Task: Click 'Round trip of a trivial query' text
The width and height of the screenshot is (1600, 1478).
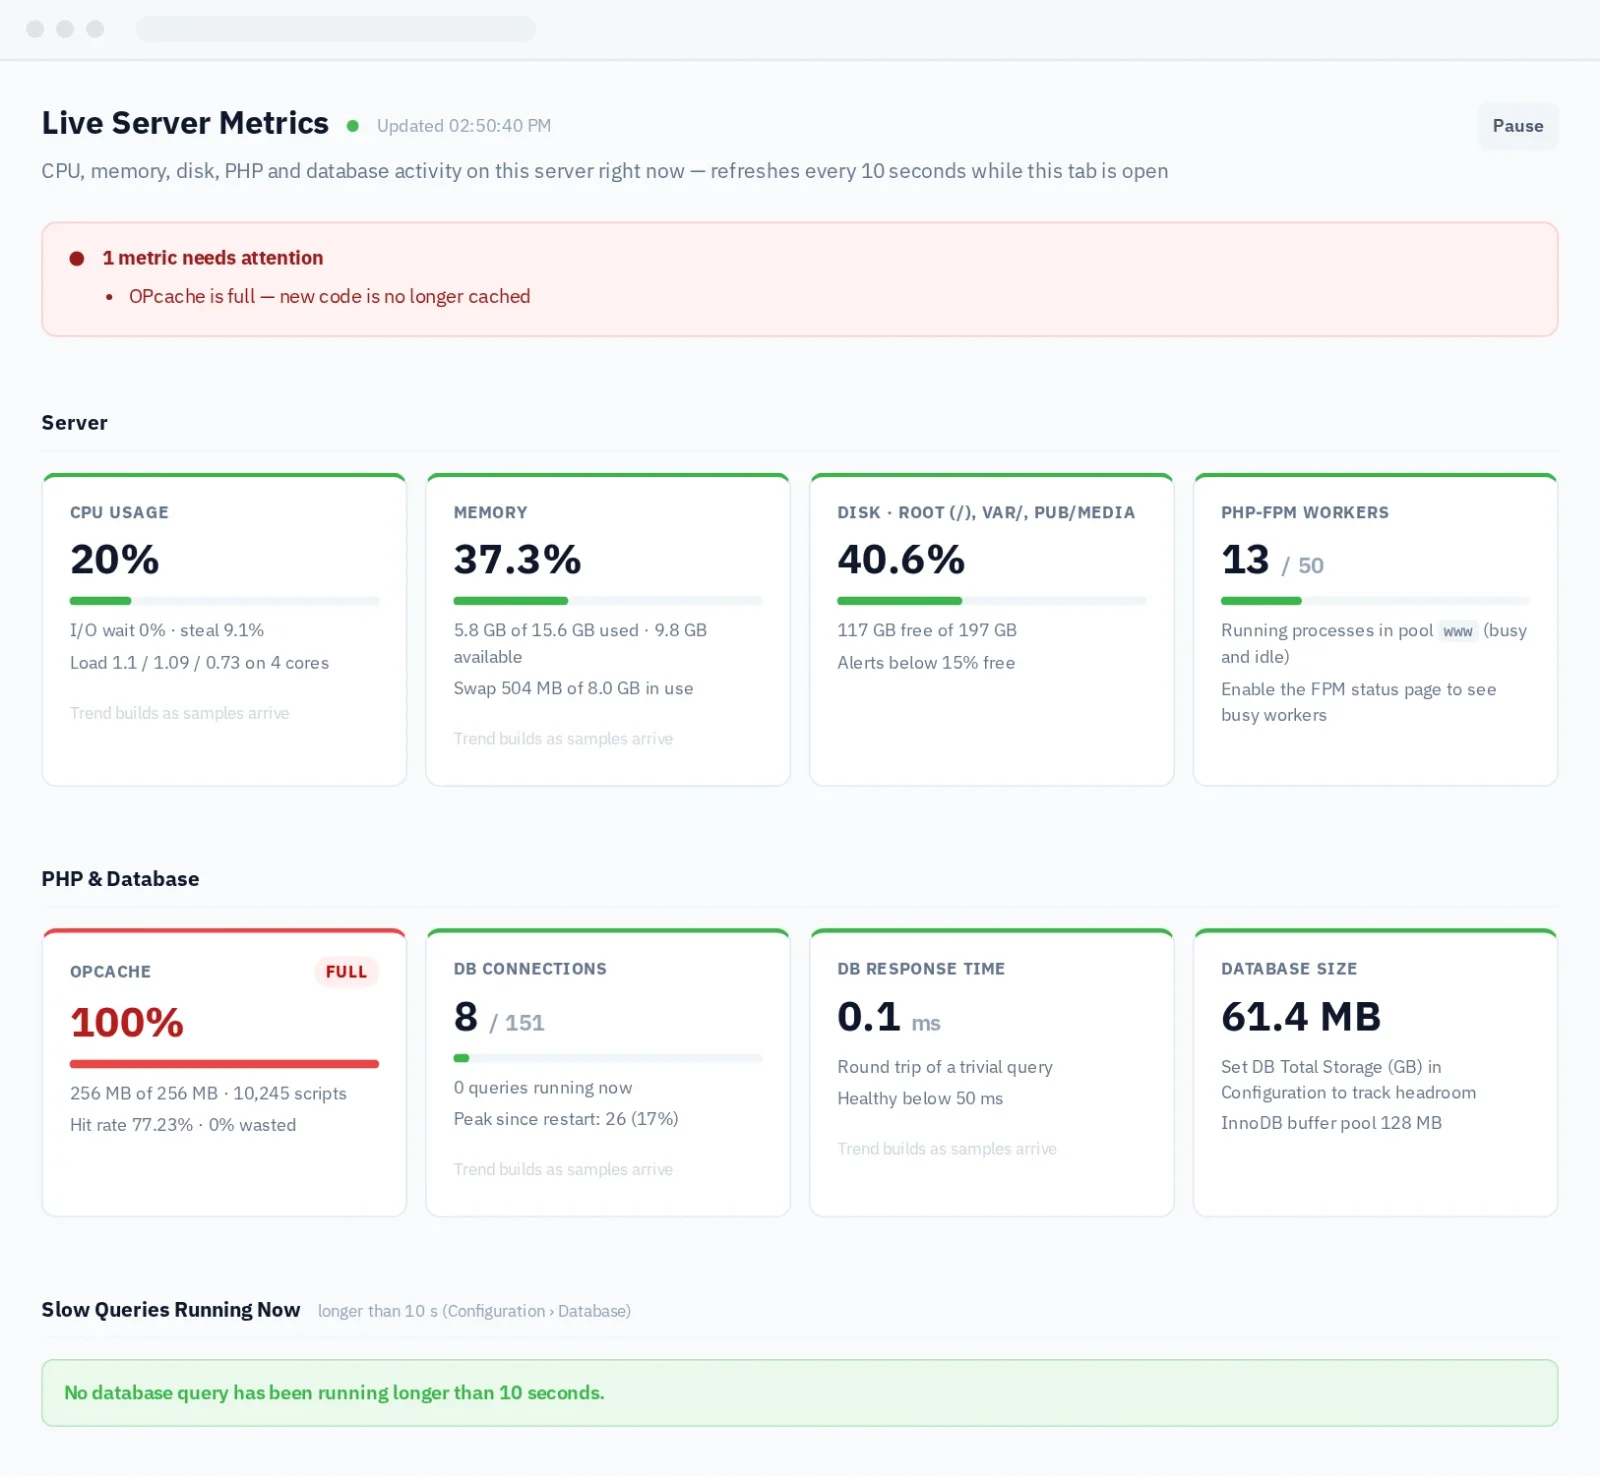Action: click(x=945, y=1067)
